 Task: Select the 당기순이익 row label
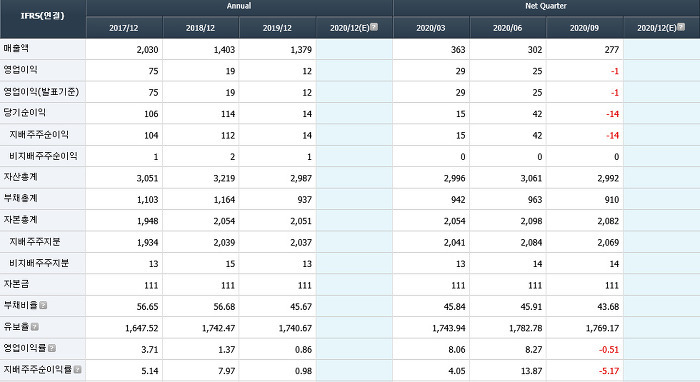[x=25, y=112]
